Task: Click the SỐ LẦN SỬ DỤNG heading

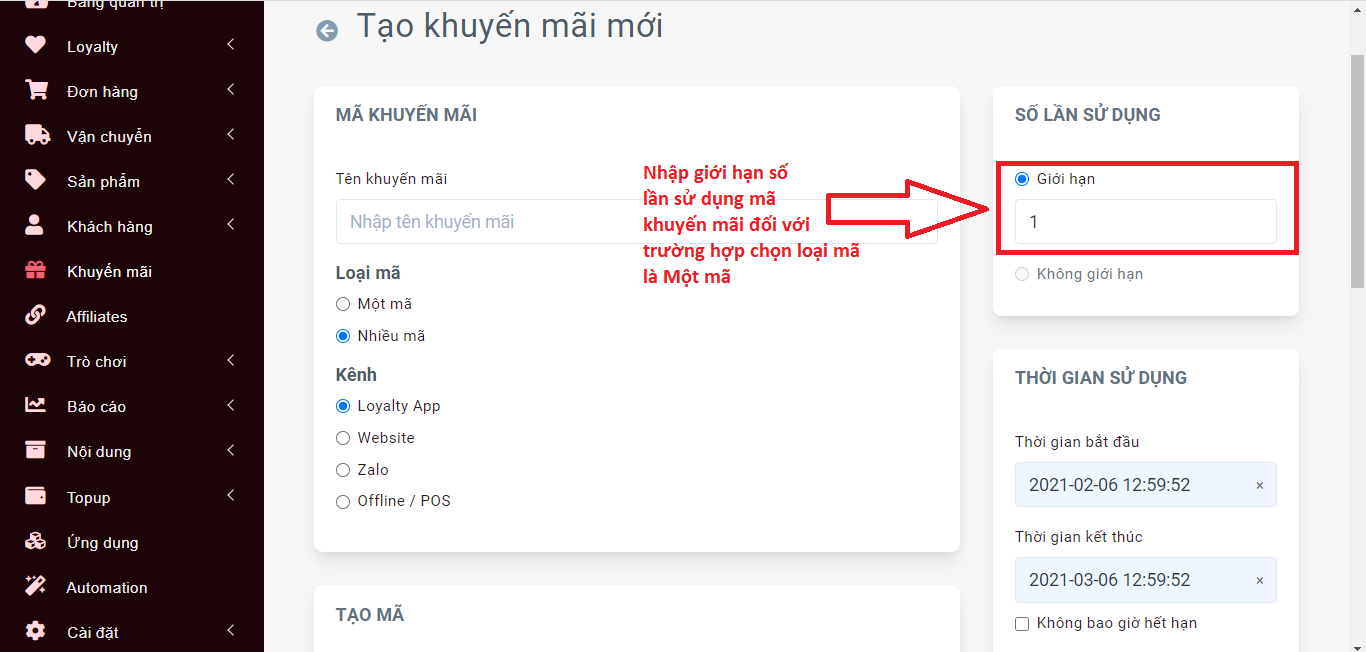Action: (1087, 115)
